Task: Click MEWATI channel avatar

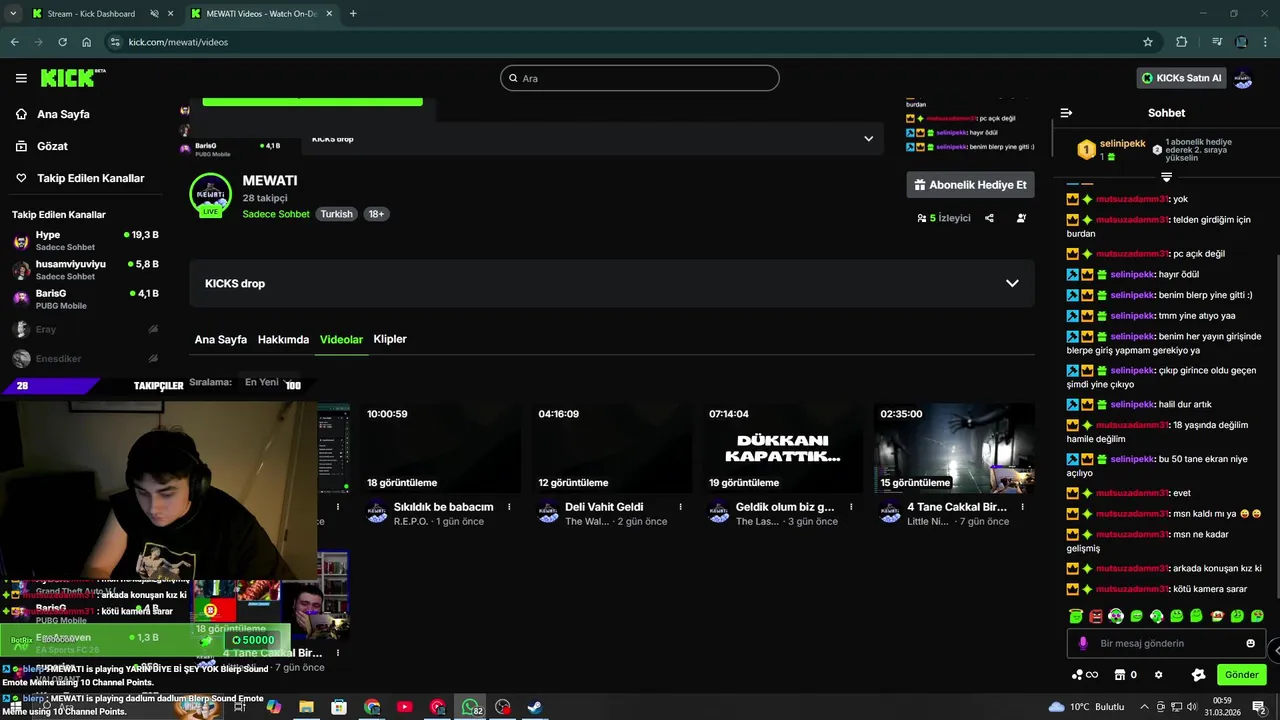Action: pos(210,195)
